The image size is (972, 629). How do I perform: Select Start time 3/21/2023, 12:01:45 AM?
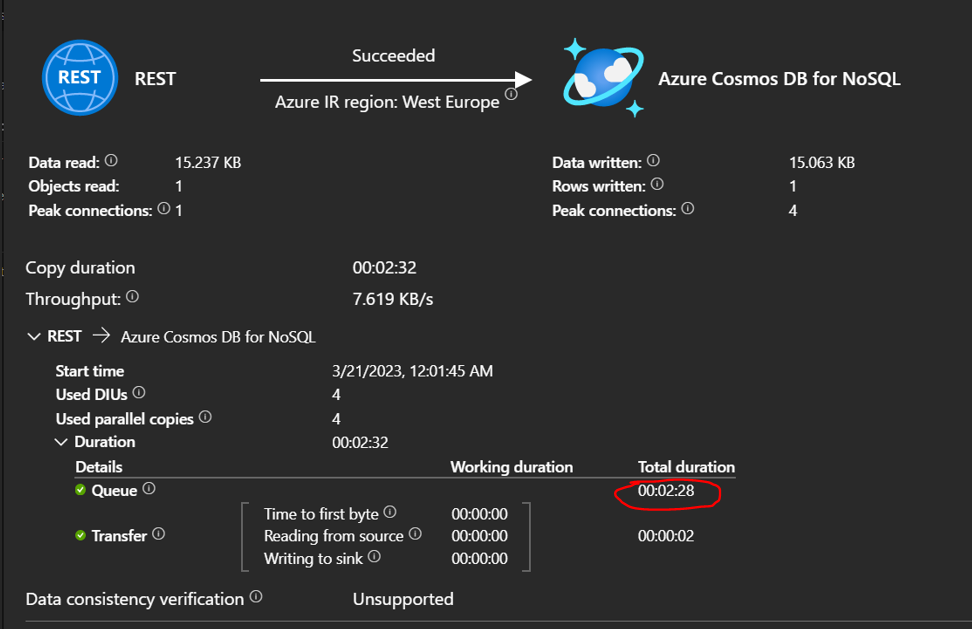point(412,371)
